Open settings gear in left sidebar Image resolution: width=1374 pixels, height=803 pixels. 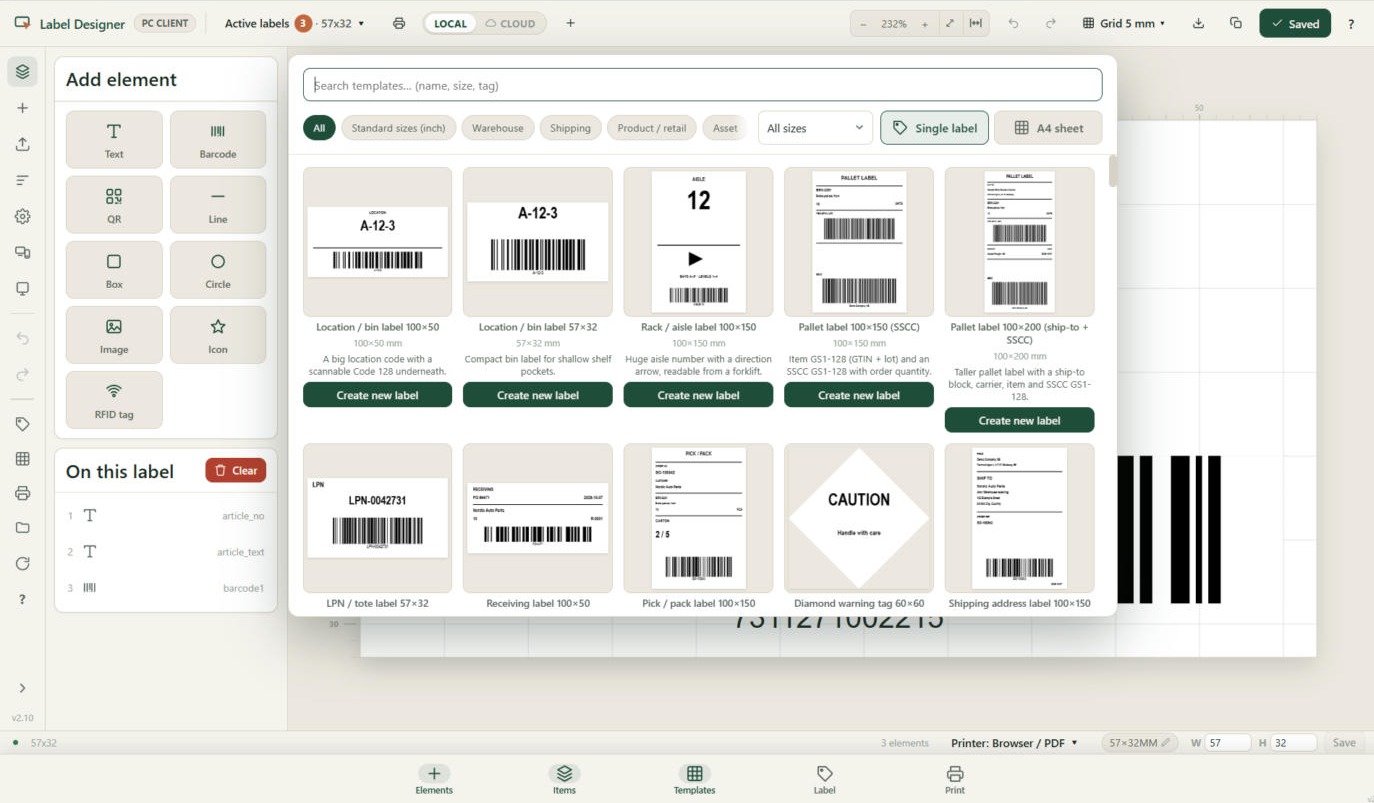point(22,217)
